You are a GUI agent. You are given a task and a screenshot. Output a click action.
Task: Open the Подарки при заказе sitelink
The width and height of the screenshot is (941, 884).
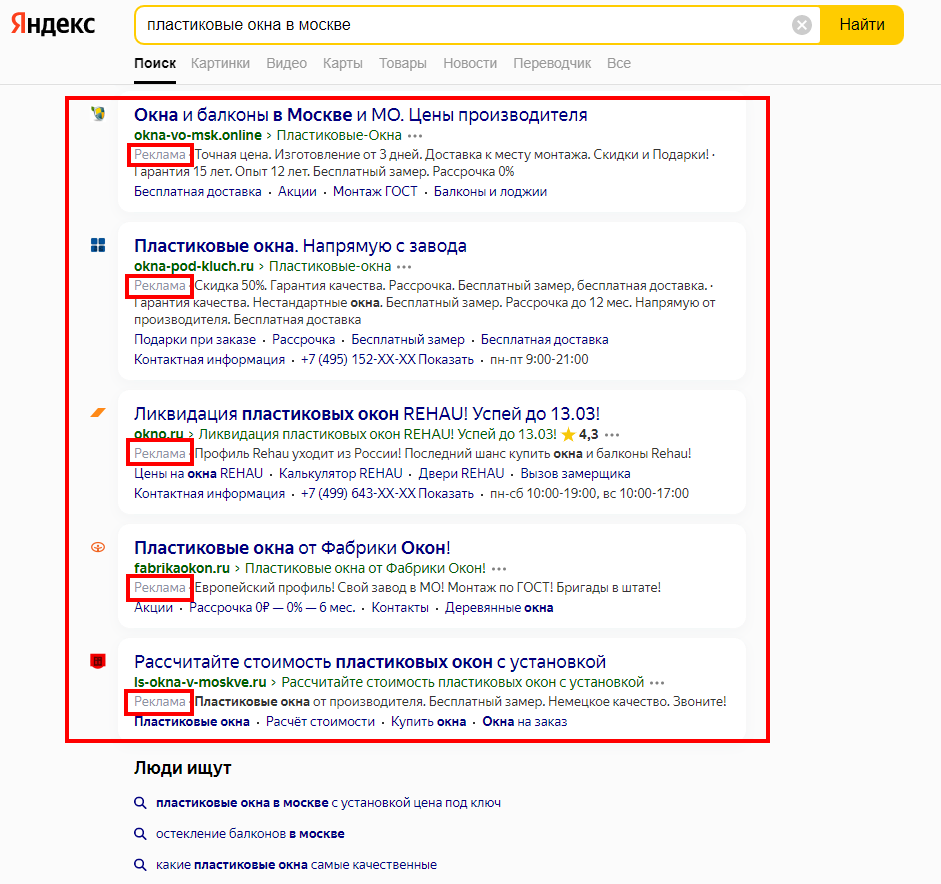point(194,339)
